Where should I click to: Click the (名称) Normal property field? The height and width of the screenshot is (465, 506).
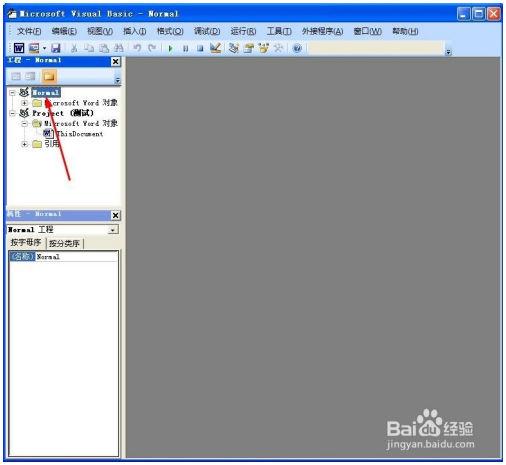pos(63,257)
